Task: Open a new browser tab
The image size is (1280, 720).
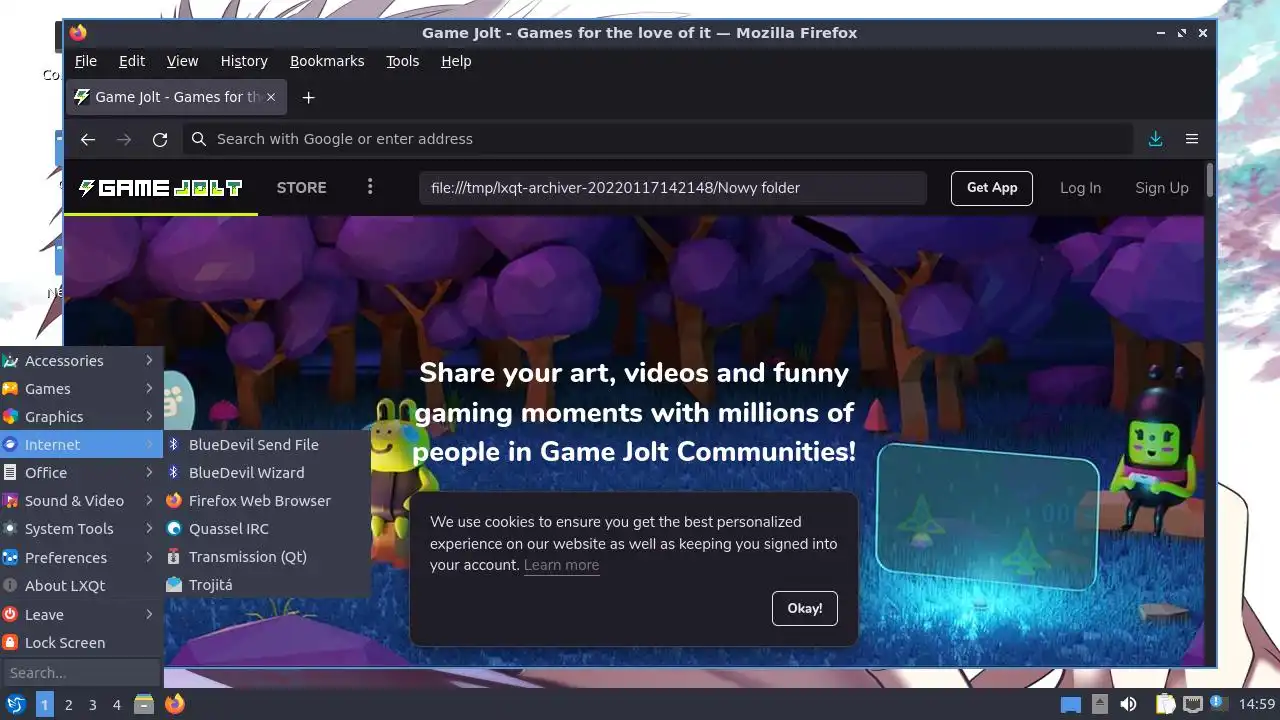Action: [308, 97]
